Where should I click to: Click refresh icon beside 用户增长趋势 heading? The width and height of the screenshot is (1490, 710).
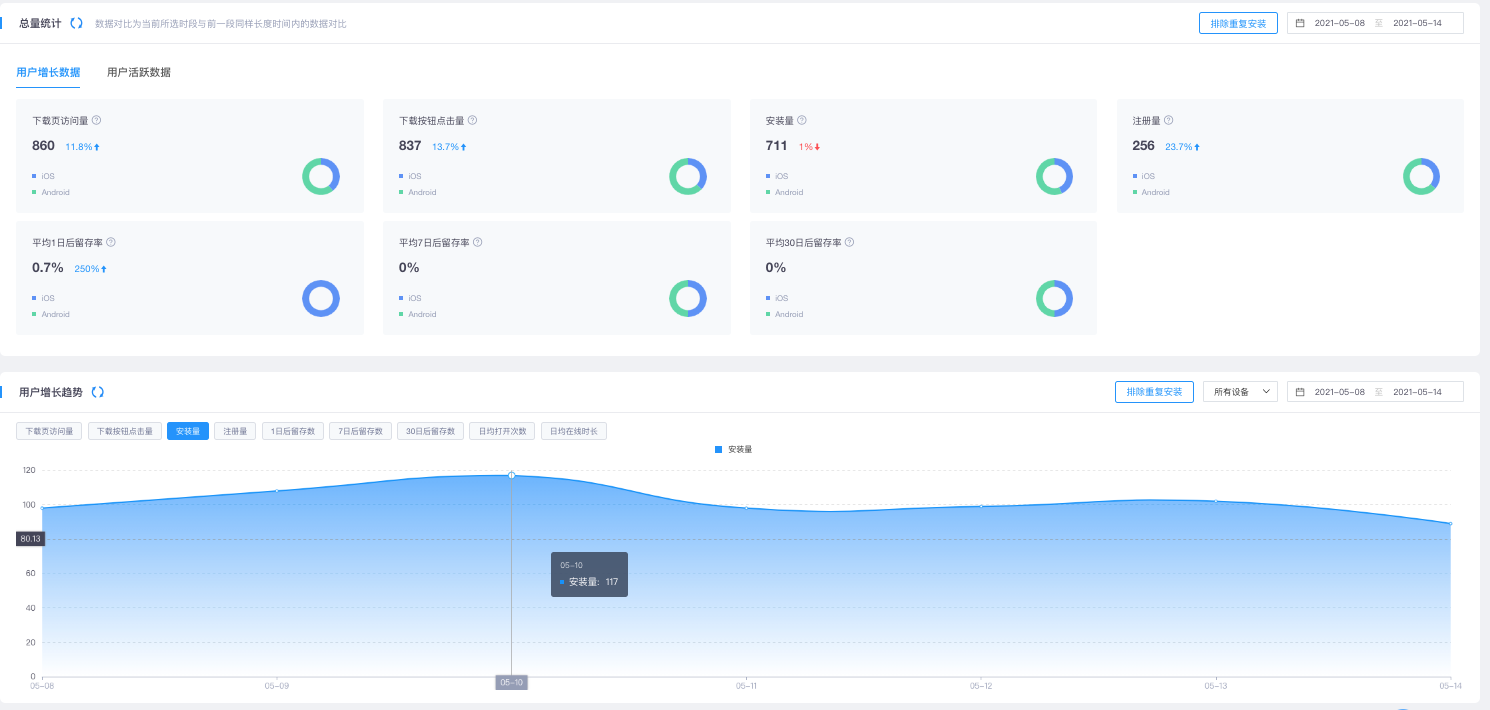click(x=97, y=392)
